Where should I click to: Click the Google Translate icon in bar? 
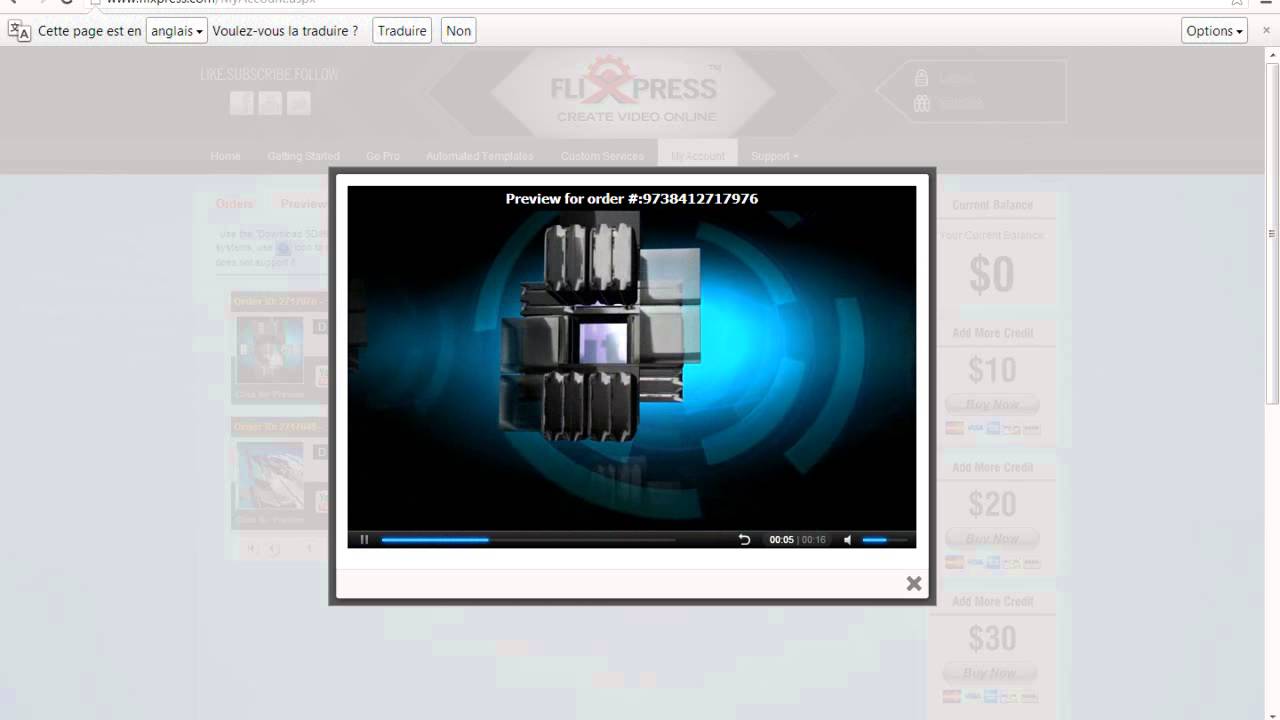pyautogui.click(x=19, y=31)
